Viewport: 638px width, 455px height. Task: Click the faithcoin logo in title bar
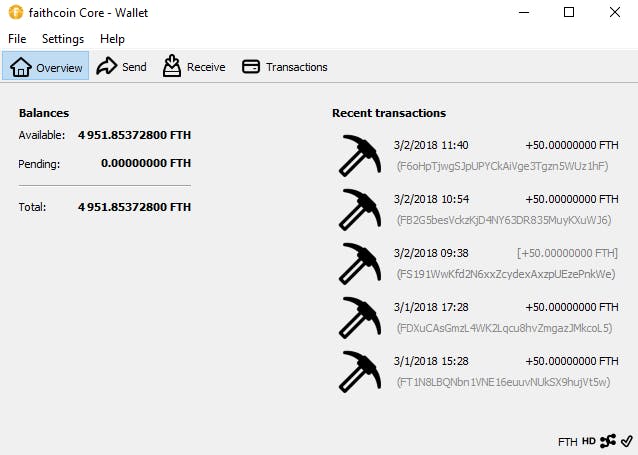[x=15, y=12]
